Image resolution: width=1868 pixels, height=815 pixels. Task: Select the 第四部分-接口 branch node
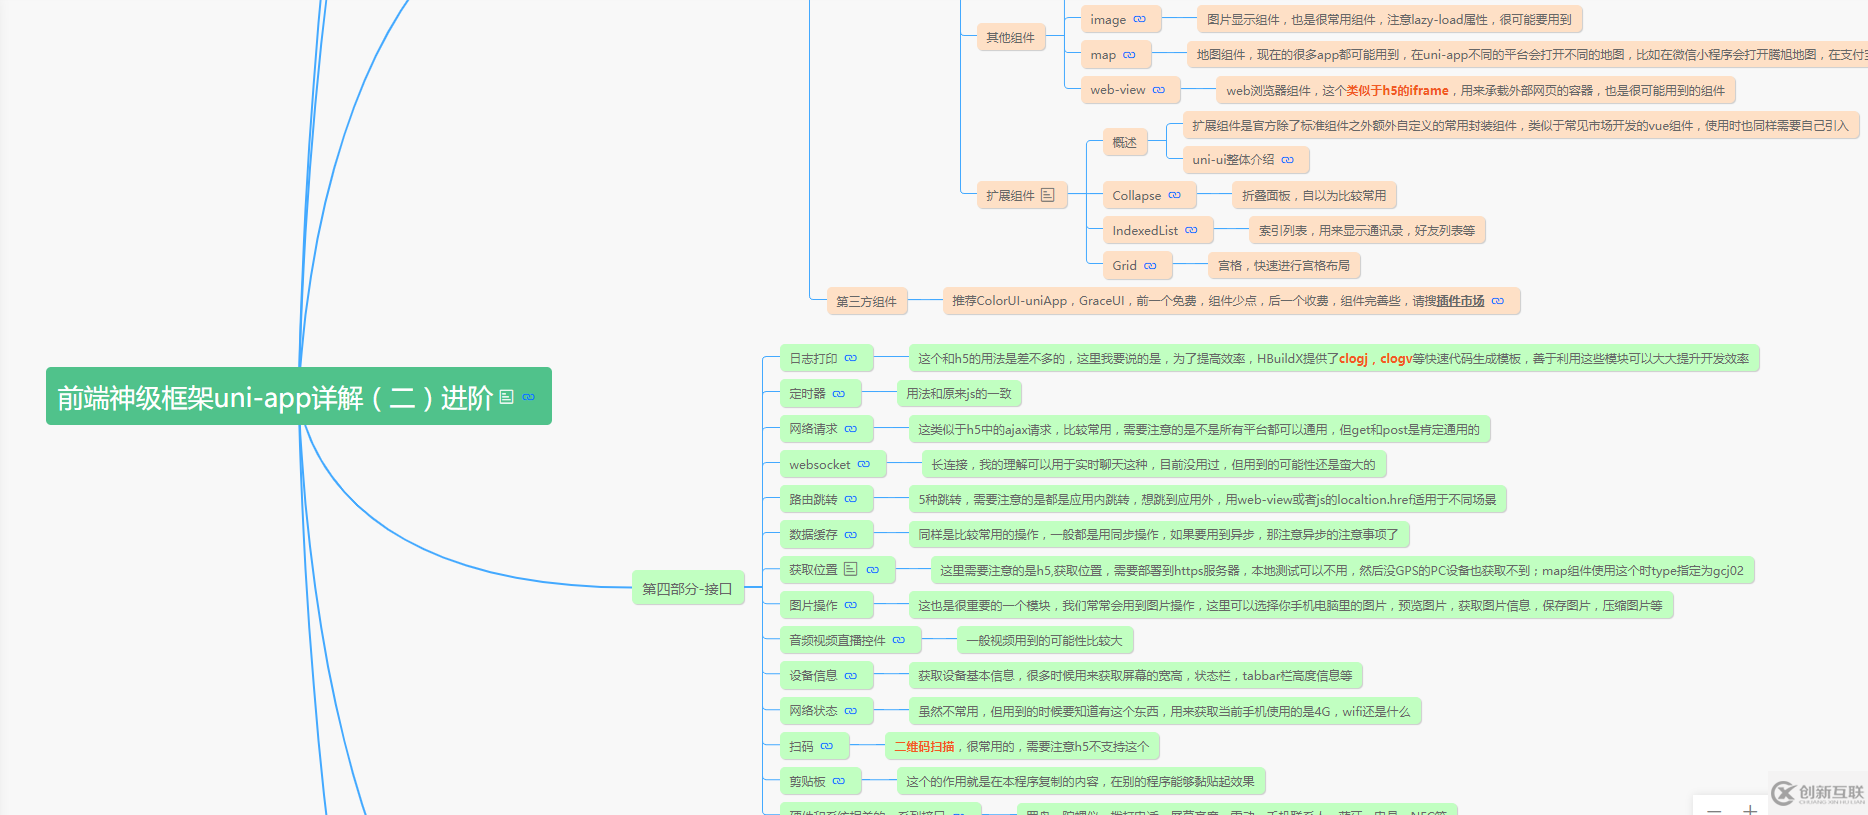[x=687, y=589]
